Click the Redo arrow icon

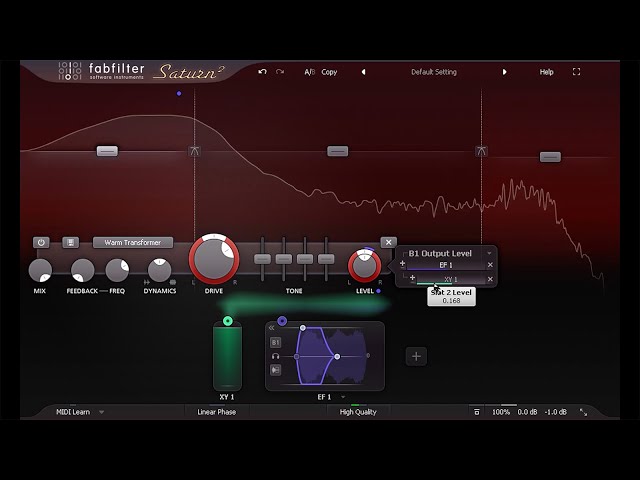(x=280, y=72)
